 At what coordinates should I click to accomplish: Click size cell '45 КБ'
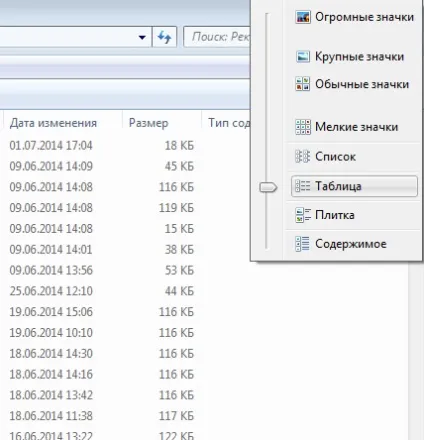[179, 166]
